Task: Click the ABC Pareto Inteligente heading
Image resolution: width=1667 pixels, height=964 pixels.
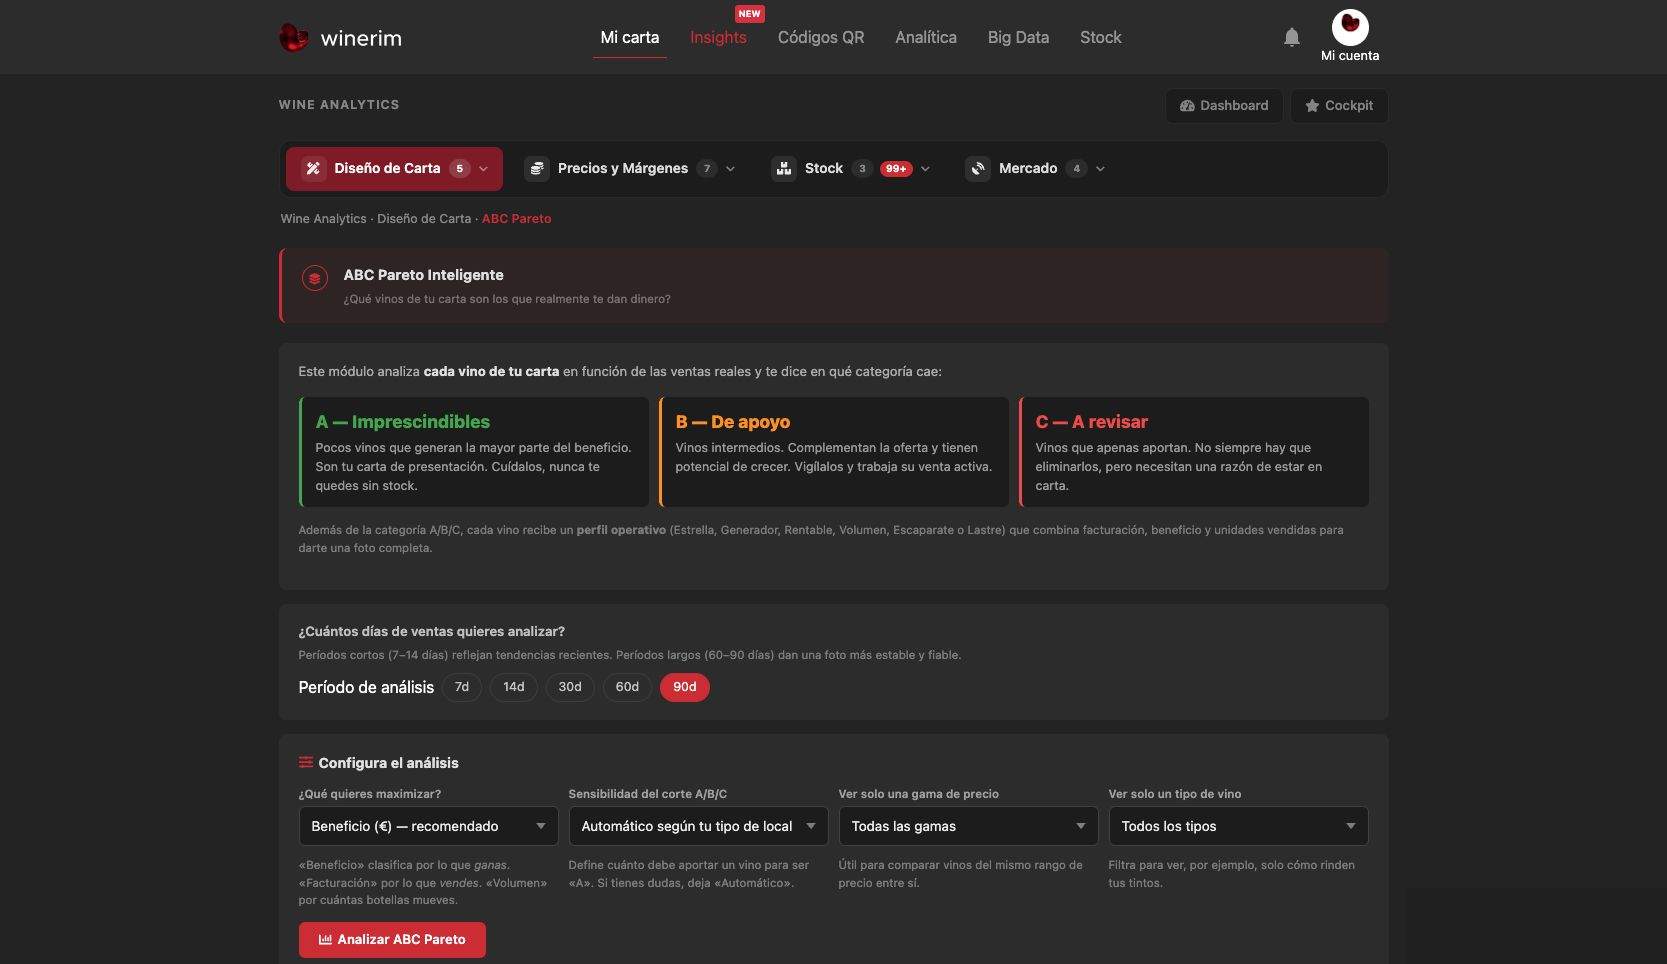Action: [424, 275]
